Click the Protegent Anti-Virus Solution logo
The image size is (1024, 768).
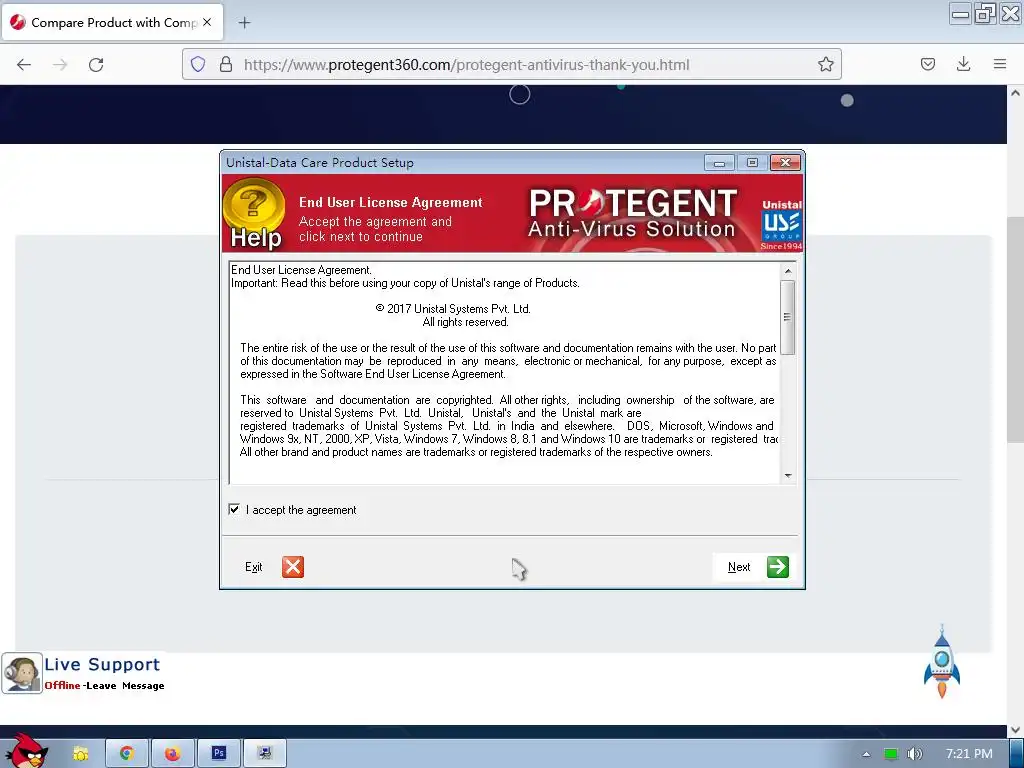click(x=632, y=213)
